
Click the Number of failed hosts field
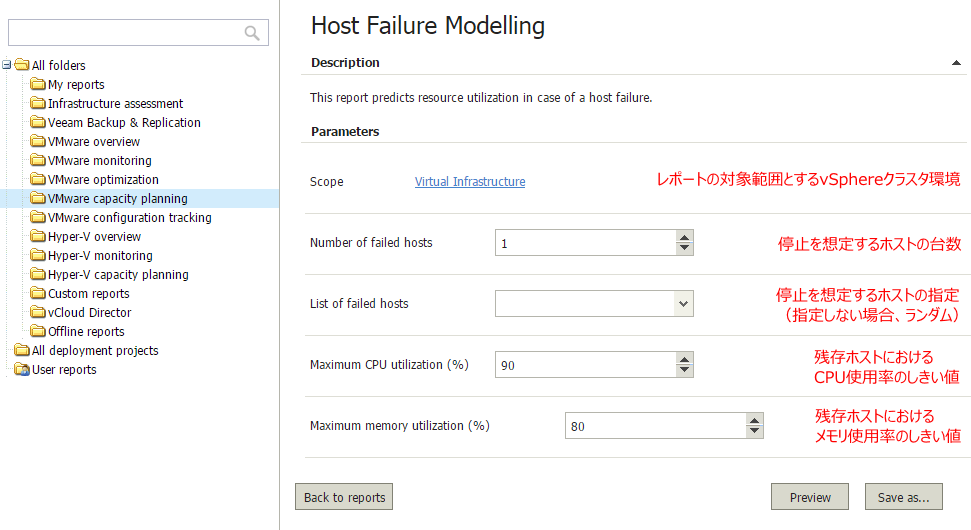click(x=586, y=243)
